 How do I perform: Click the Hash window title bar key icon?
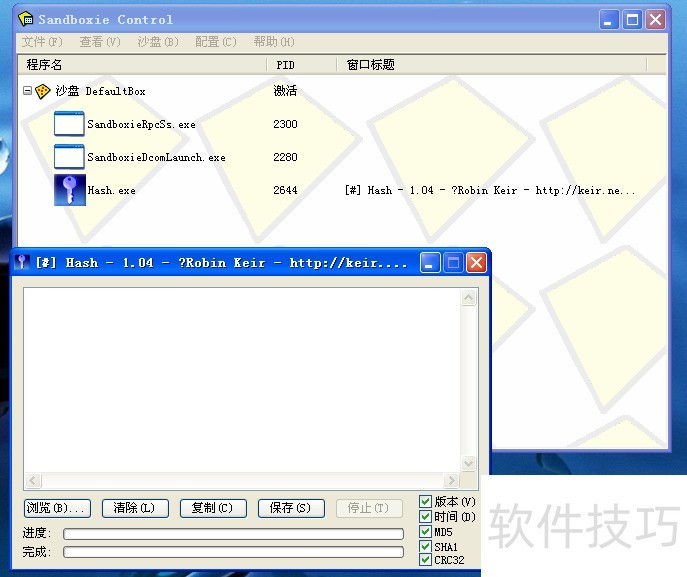point(22,262)
